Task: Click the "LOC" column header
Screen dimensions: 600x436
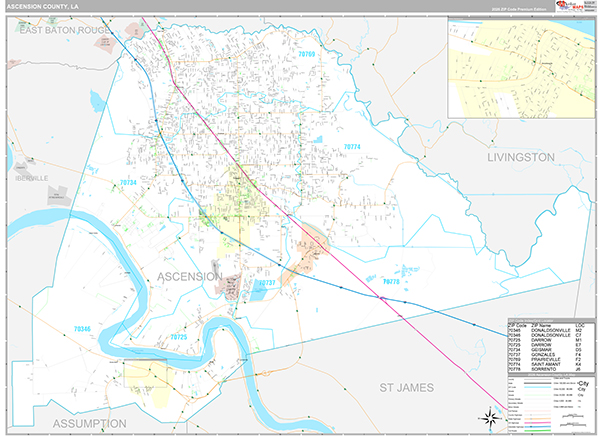Action: 579,325
